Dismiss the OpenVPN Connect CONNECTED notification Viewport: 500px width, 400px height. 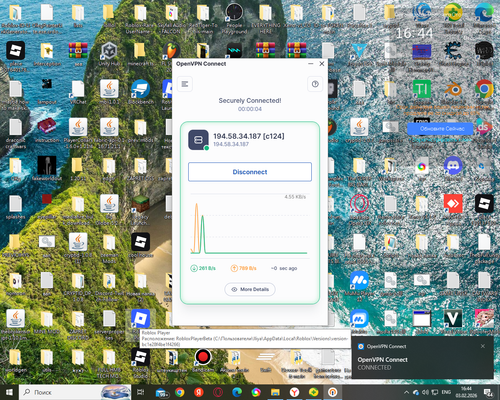483,346
